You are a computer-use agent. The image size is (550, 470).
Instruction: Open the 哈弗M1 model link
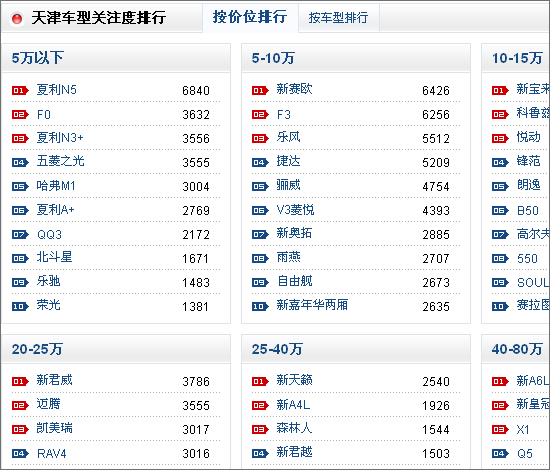pos(56,186)
